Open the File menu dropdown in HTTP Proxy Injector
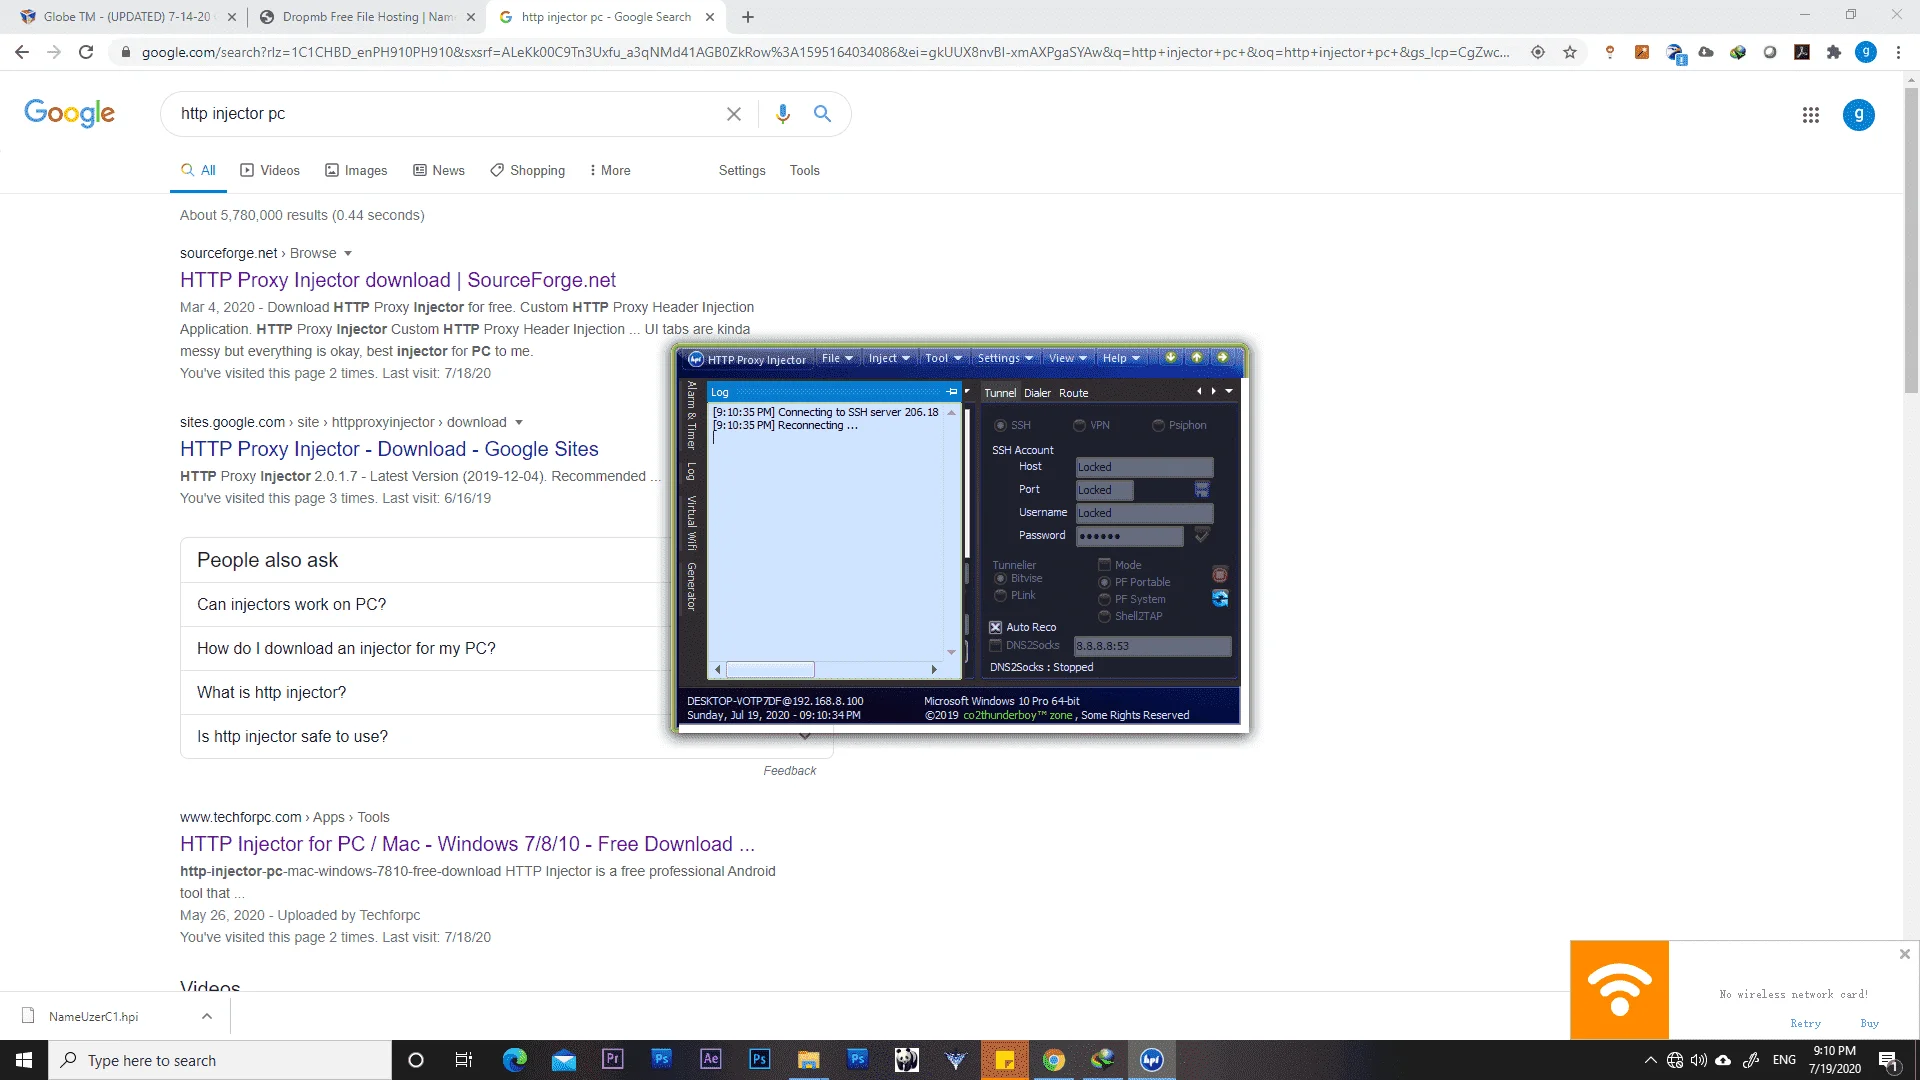 click(837, 358)
